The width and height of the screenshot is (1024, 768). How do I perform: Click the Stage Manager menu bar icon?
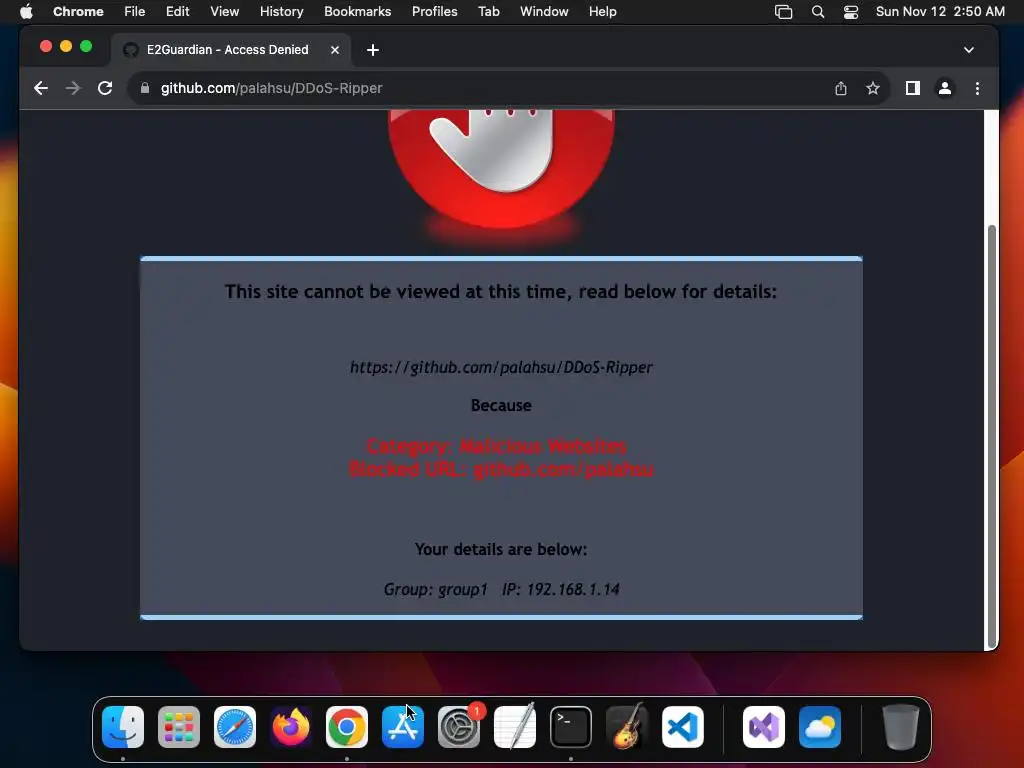(783, 12)
